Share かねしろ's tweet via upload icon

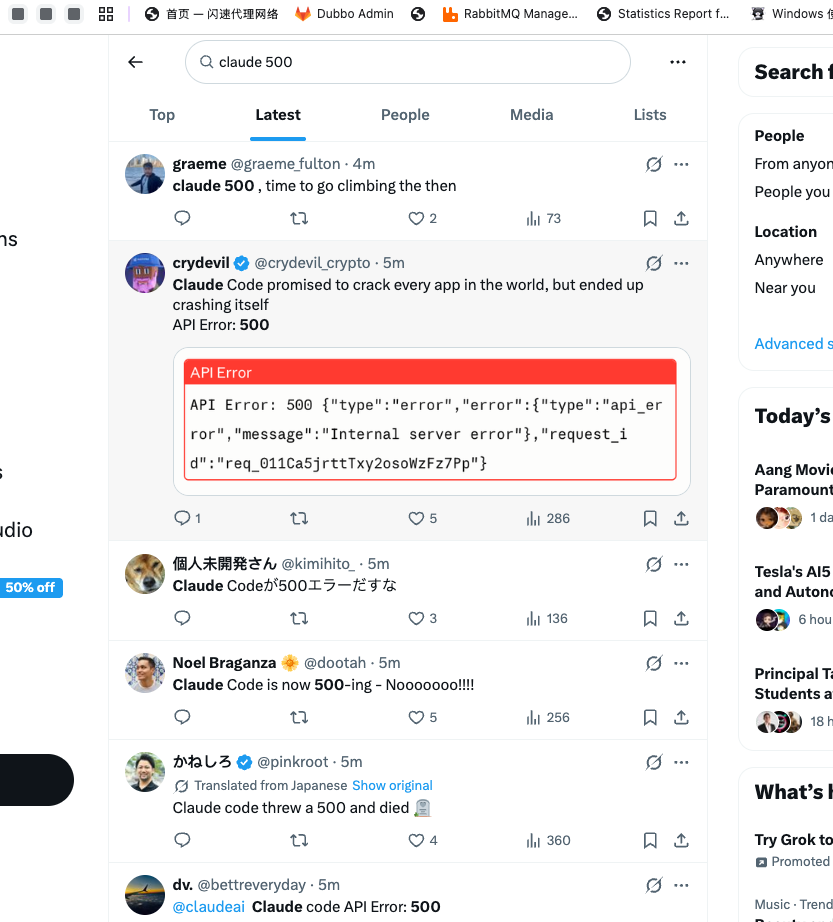click(x=681, y=840)
